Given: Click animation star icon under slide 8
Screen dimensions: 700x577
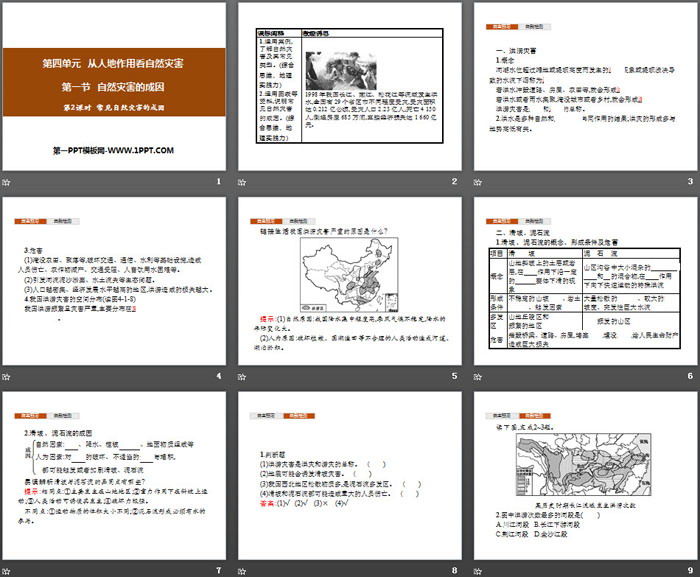Looking at the screenshot, I should 242,571.
